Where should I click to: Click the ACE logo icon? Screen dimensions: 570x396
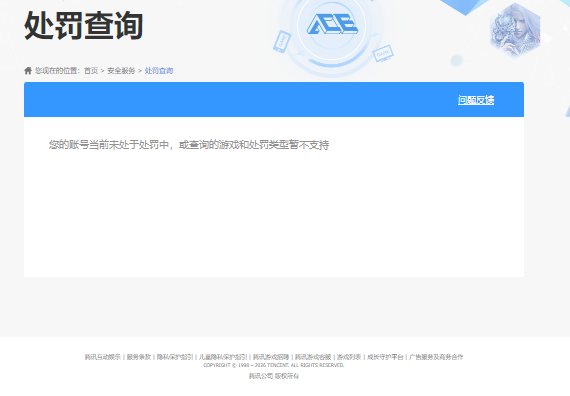tap(332, 25)
